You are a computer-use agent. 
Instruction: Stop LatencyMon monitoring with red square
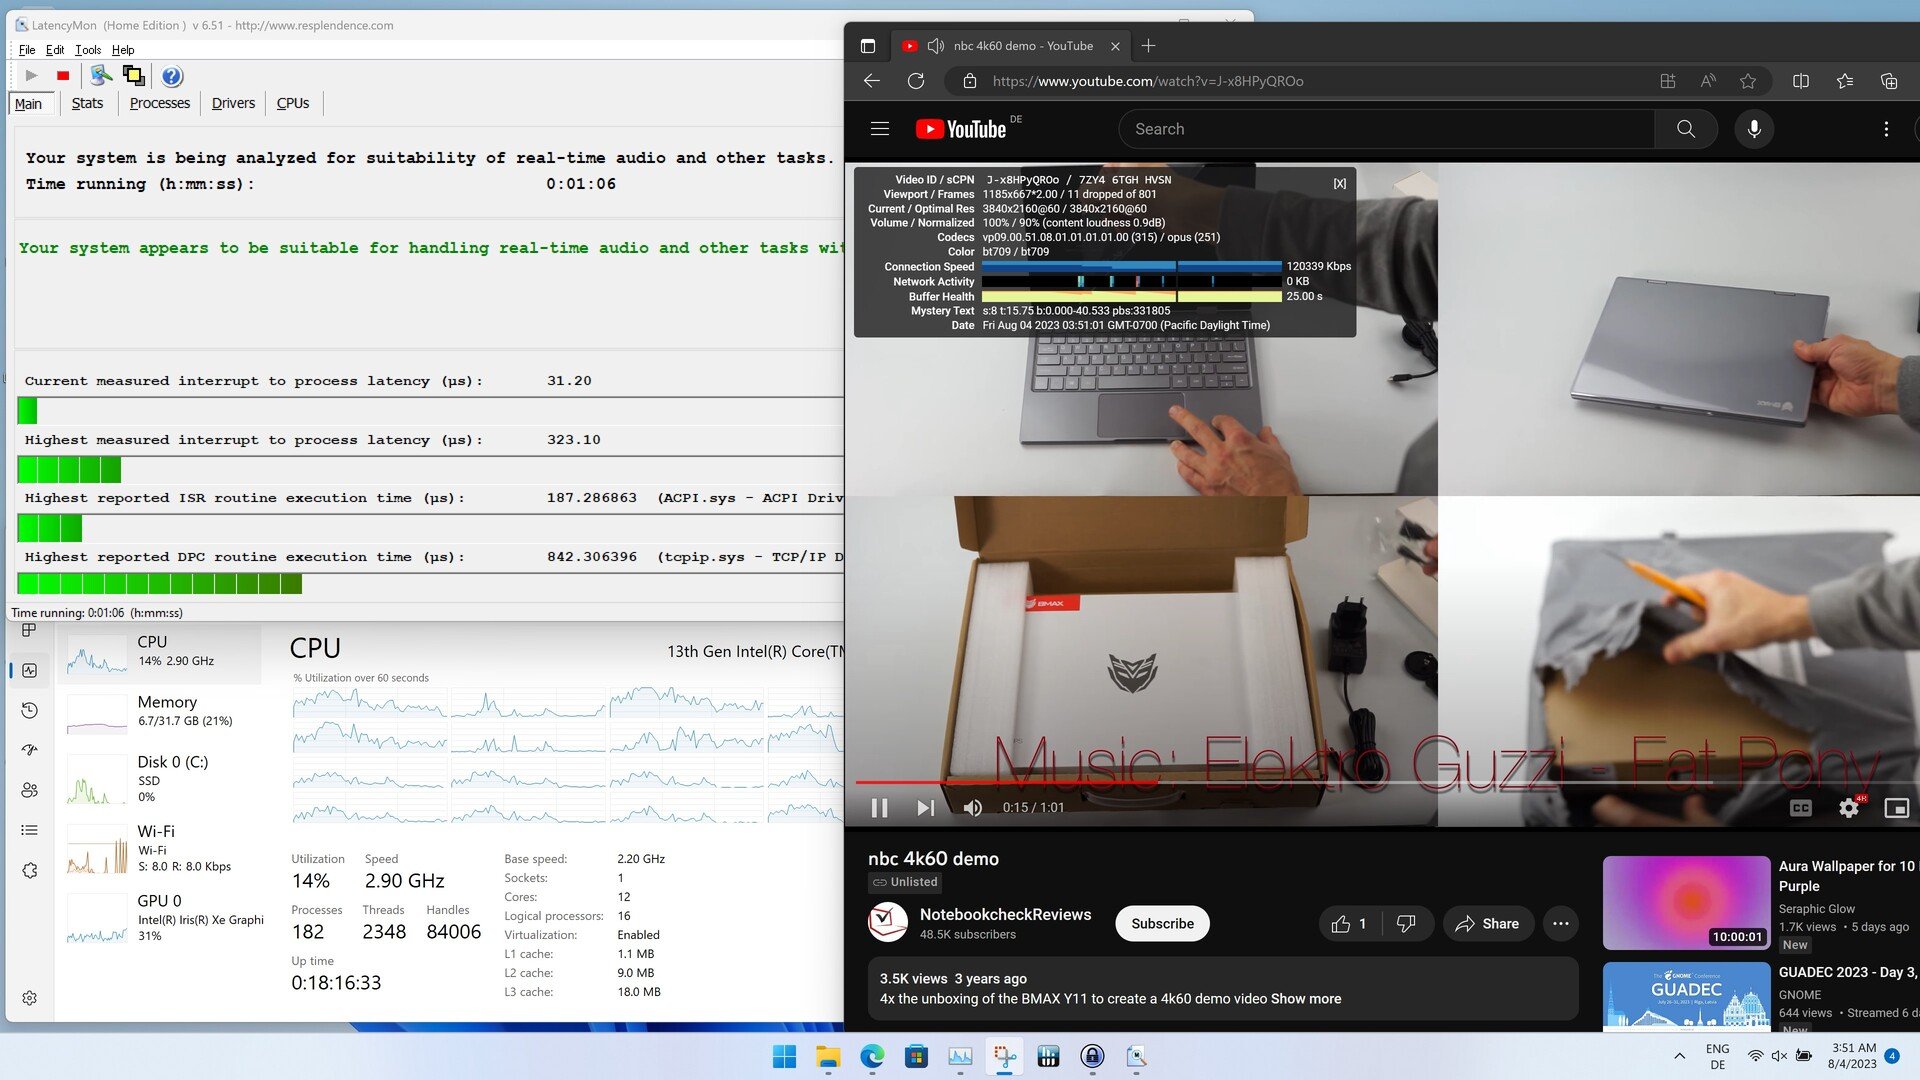click(63, 76)
